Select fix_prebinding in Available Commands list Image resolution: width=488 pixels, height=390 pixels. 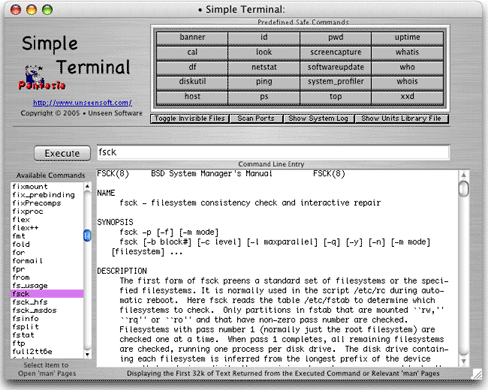tap(47, 195)
